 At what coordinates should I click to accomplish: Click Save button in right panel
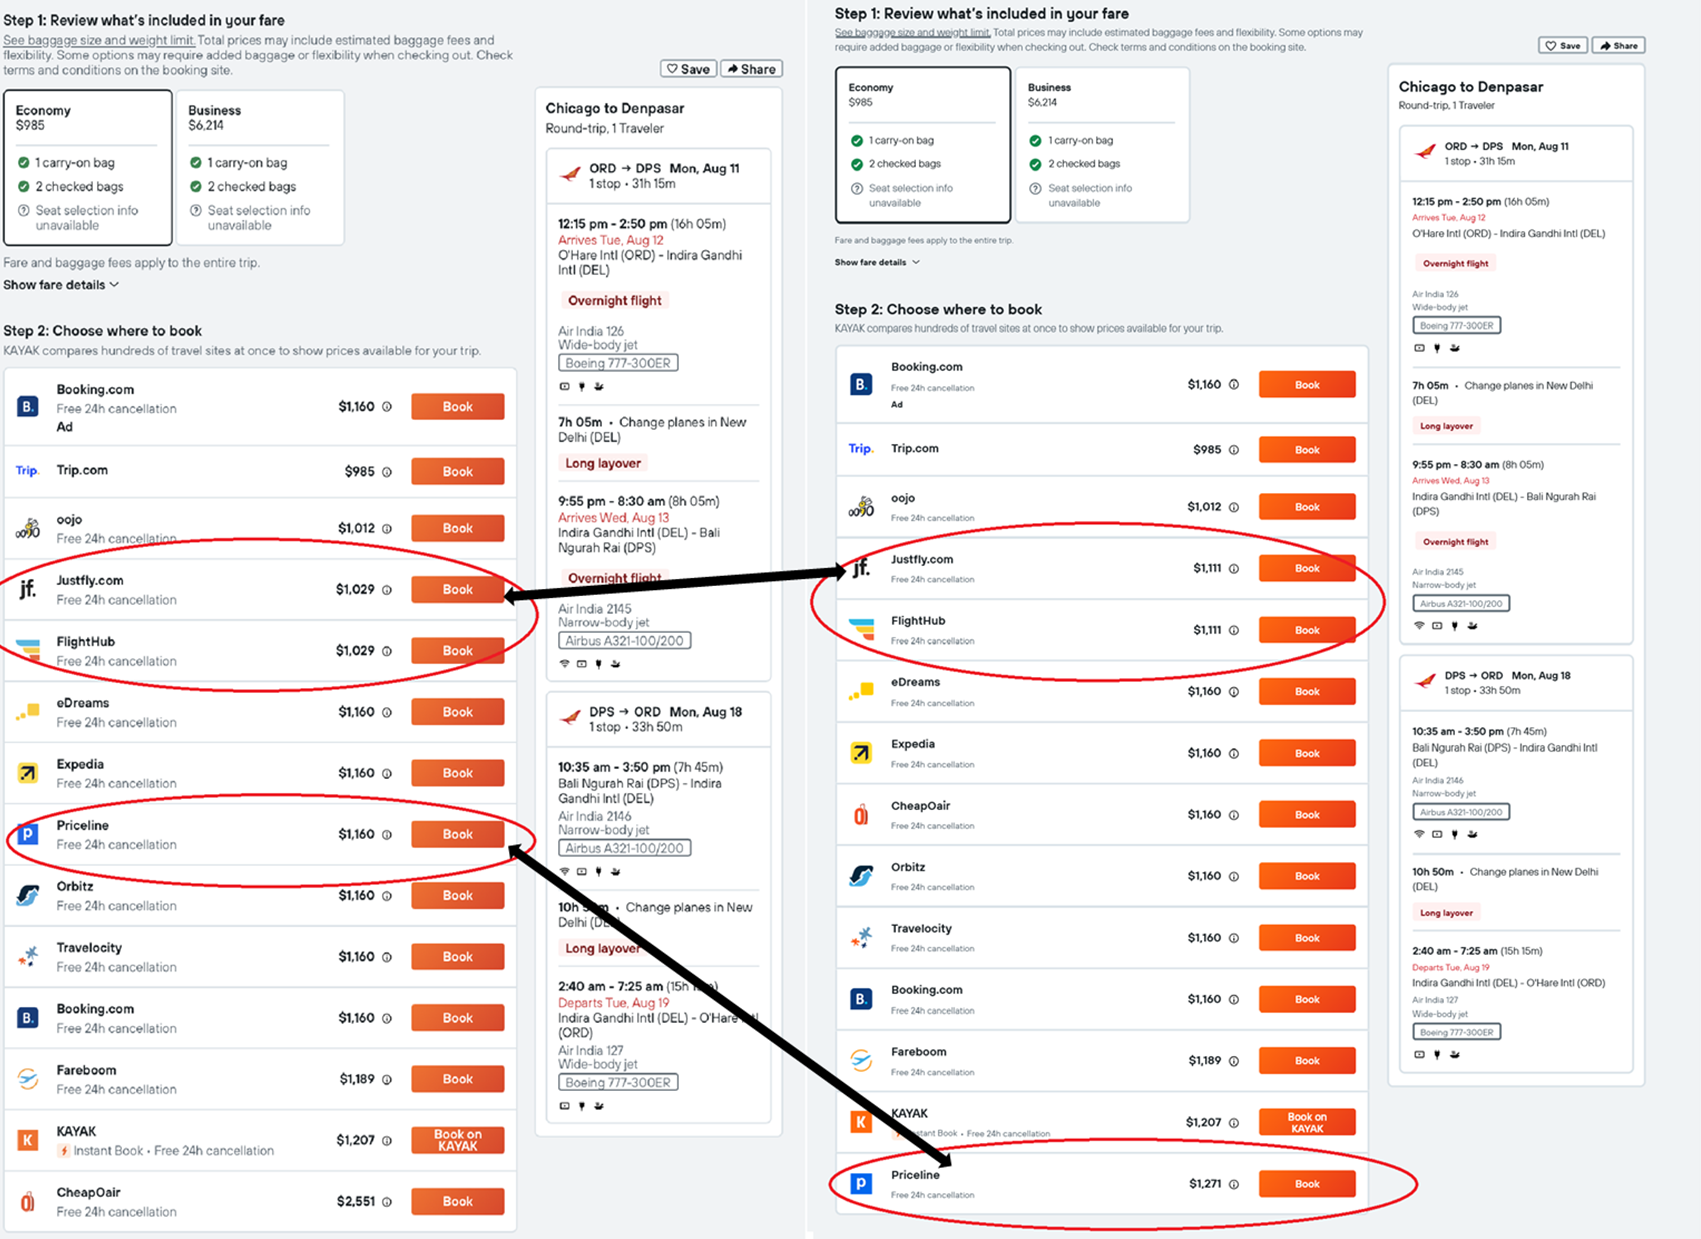(1563, 45)
